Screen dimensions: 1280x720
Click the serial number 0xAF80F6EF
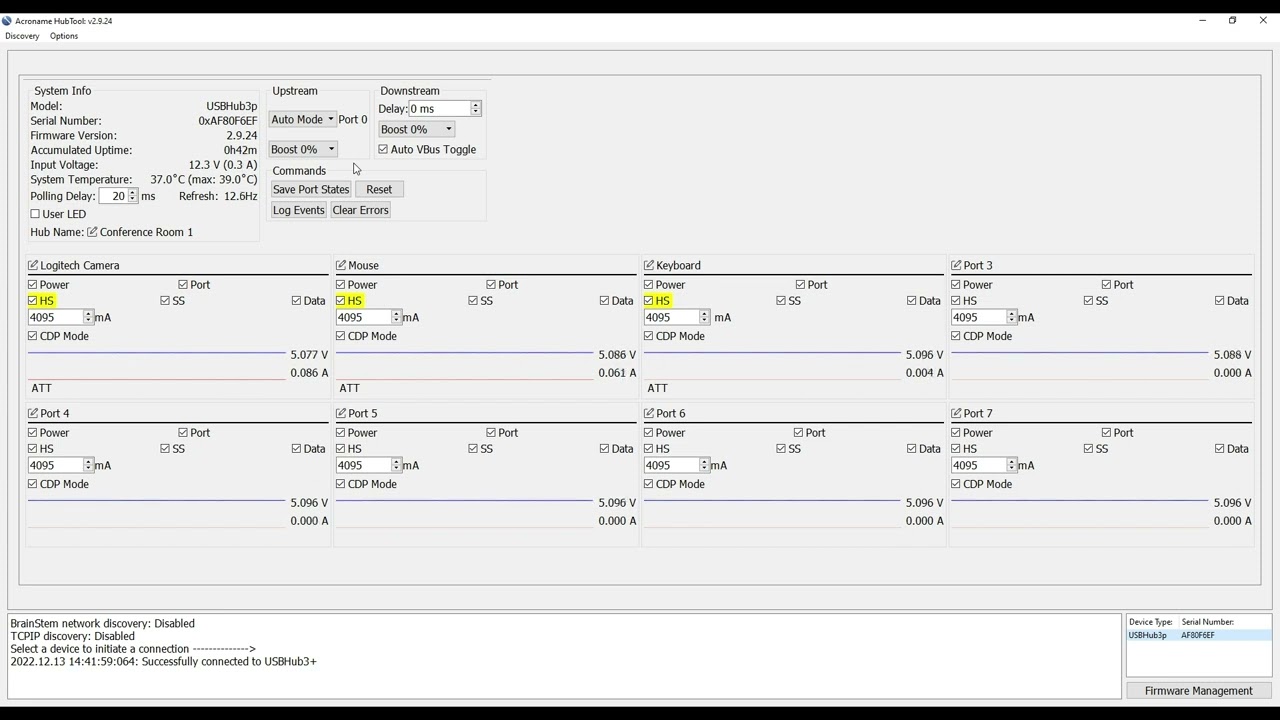227,121
